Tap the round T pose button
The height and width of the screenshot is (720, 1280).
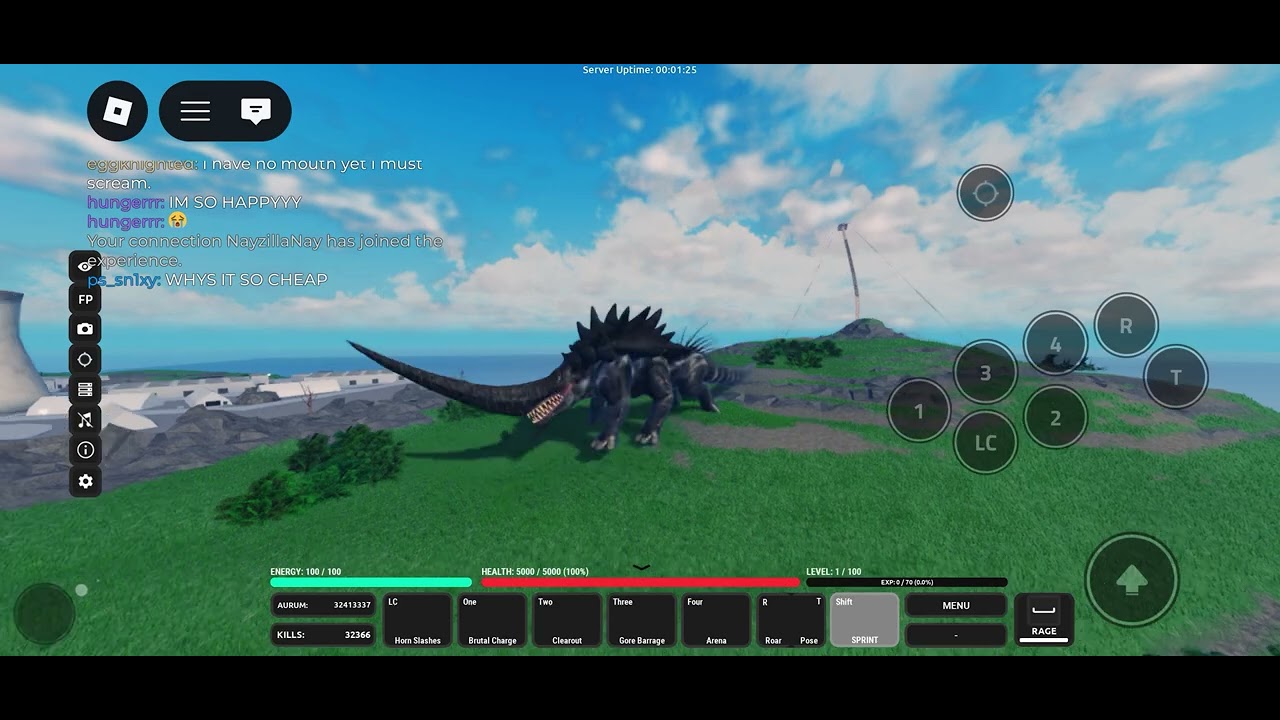click(x=1176, y=377)
